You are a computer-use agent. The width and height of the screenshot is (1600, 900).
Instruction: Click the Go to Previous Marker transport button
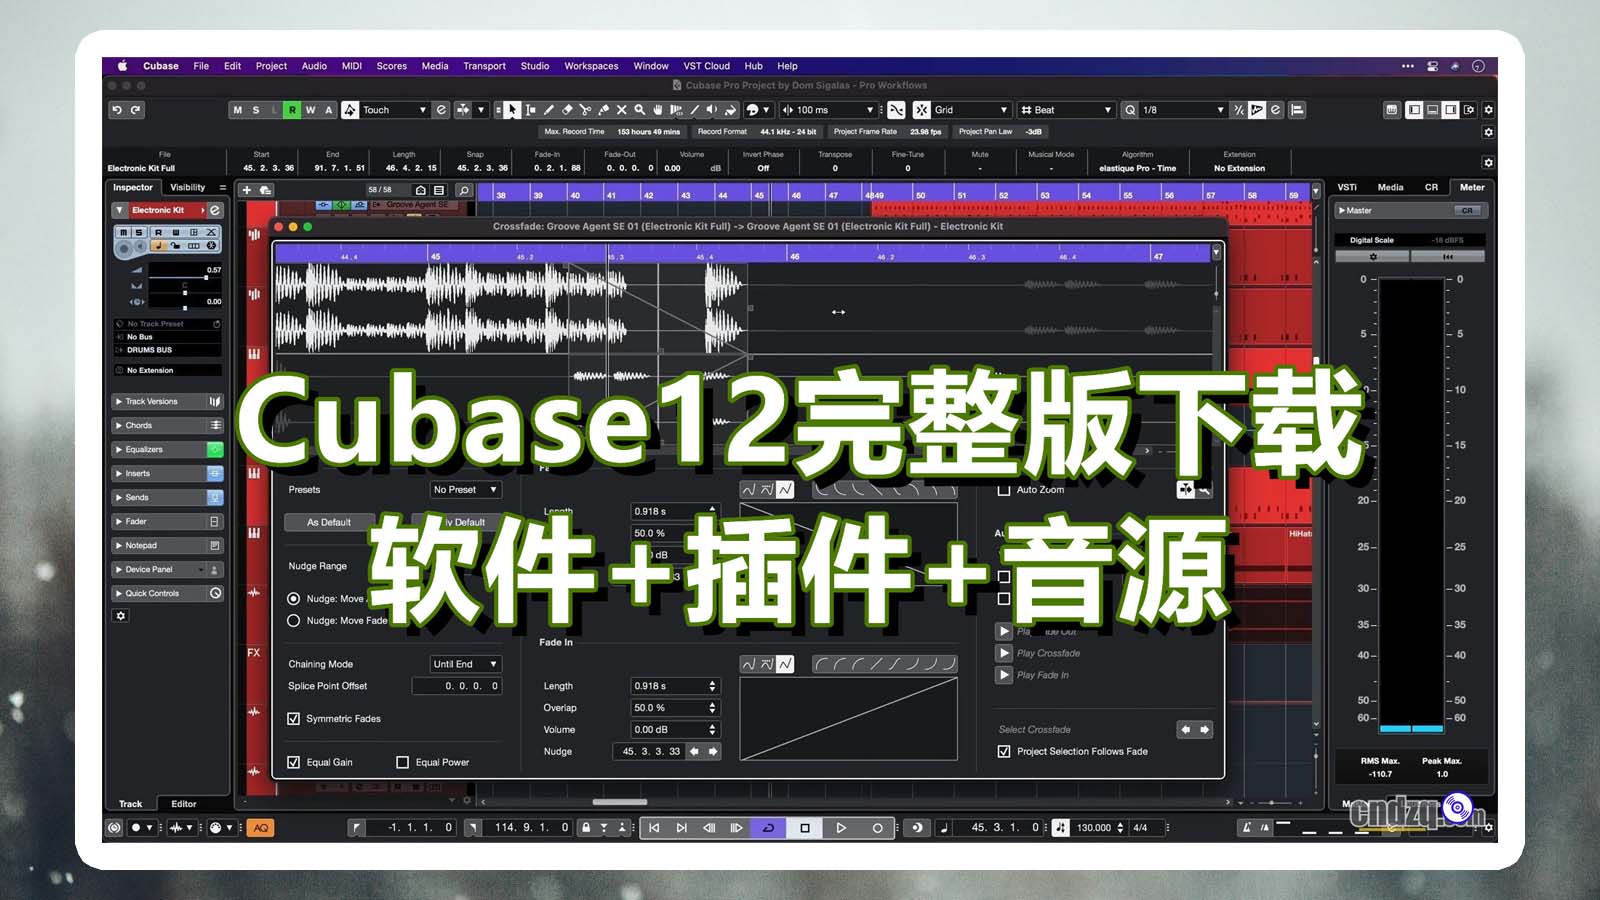(654, 827)
